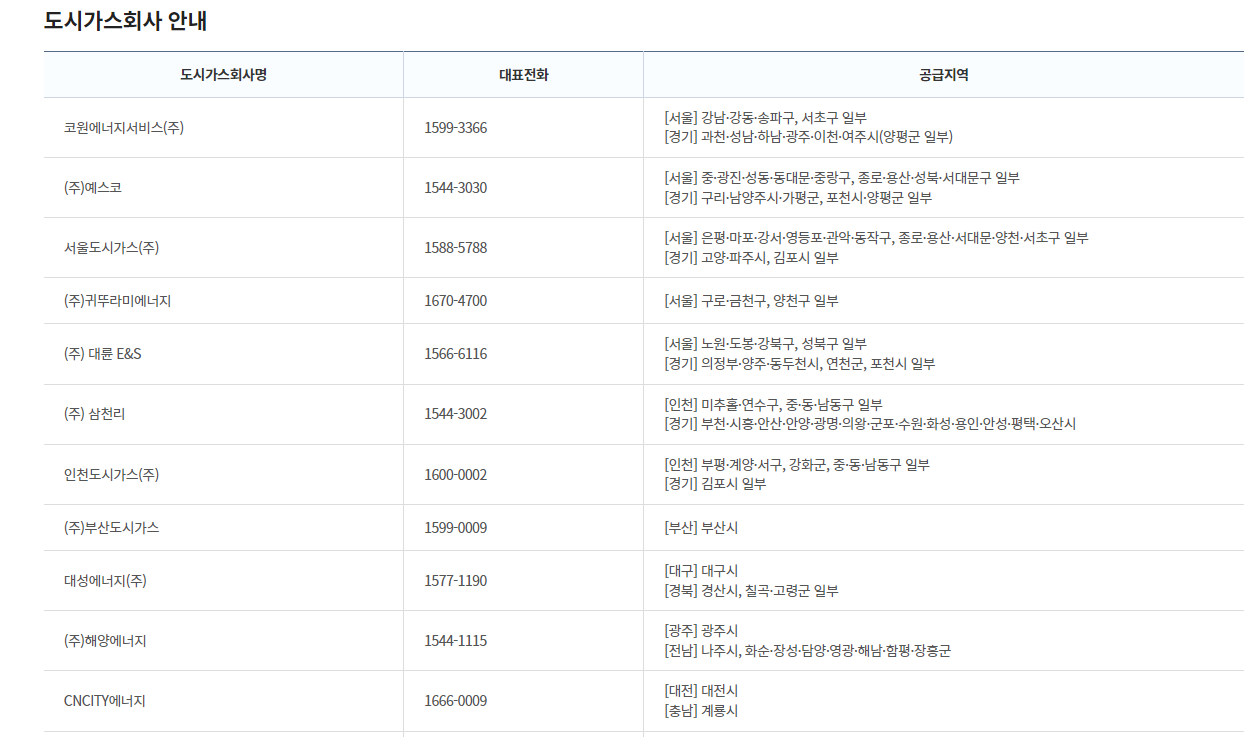
Task: Click the 대표전화 column header
Action: click(x=524, y=75)
